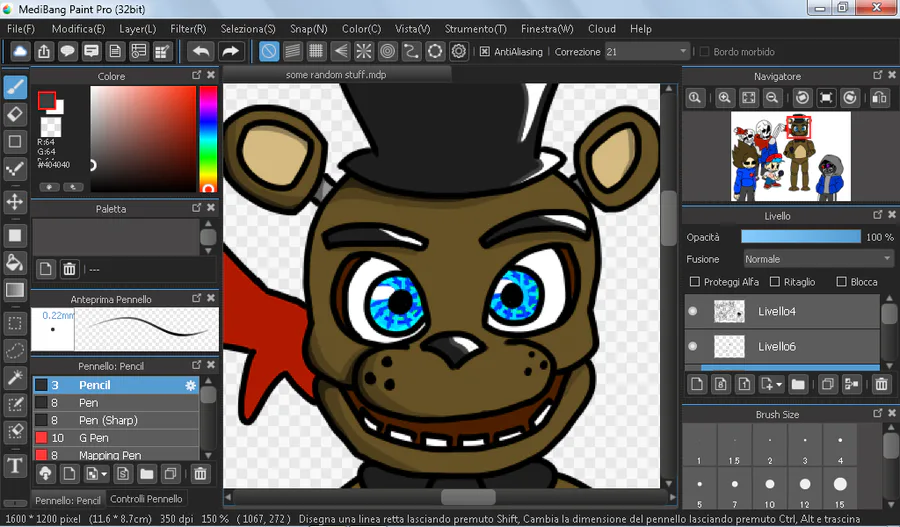900x527 pixels.
Task: Adjust the layer Opacità slider
Action: point(801,237)
